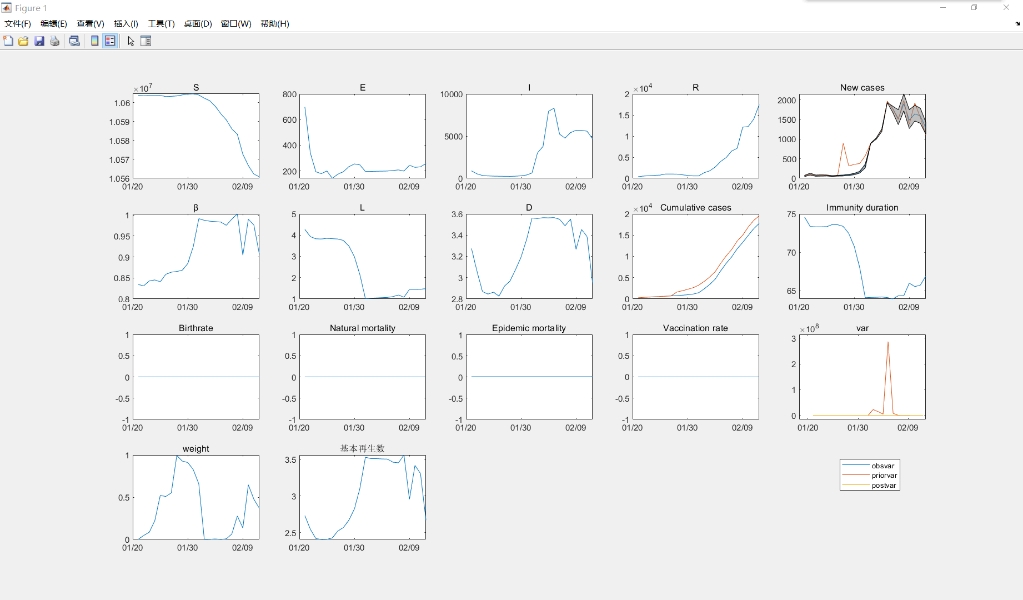Open the 编辑(E) menu
Screen dimensions: 1023x600
pos(54,23)
